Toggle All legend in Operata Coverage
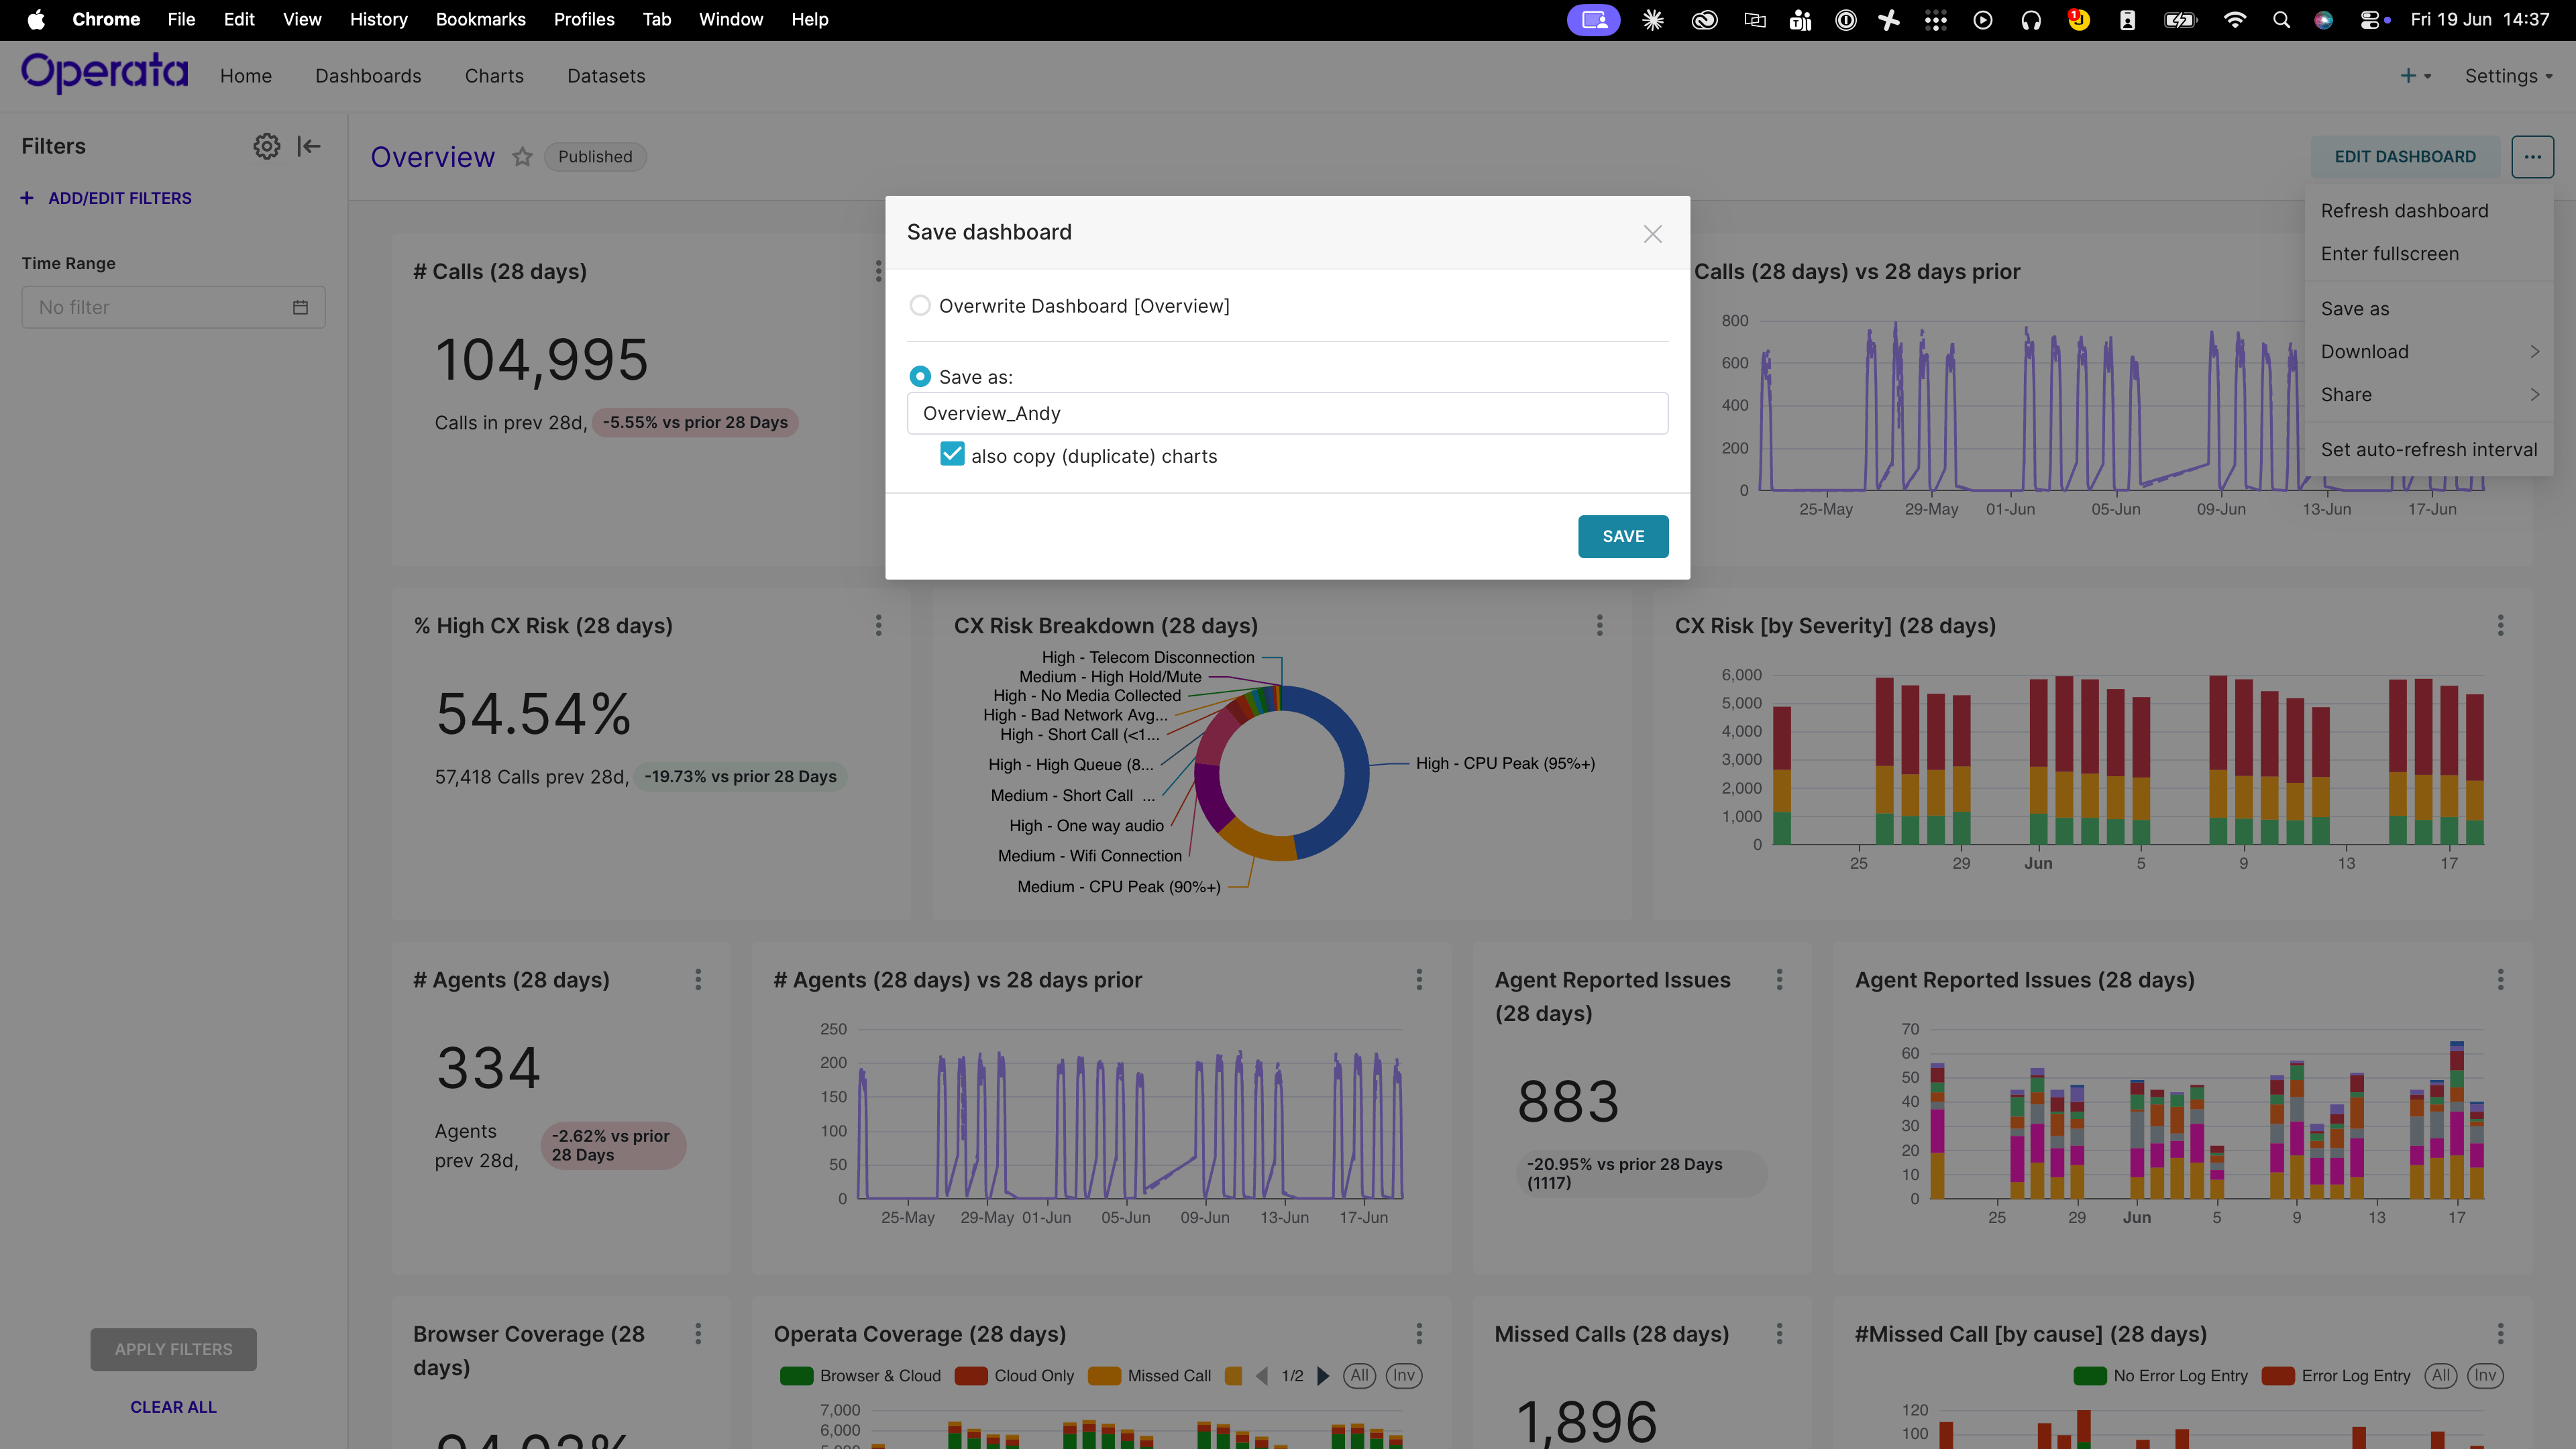 point(1359,1376)
